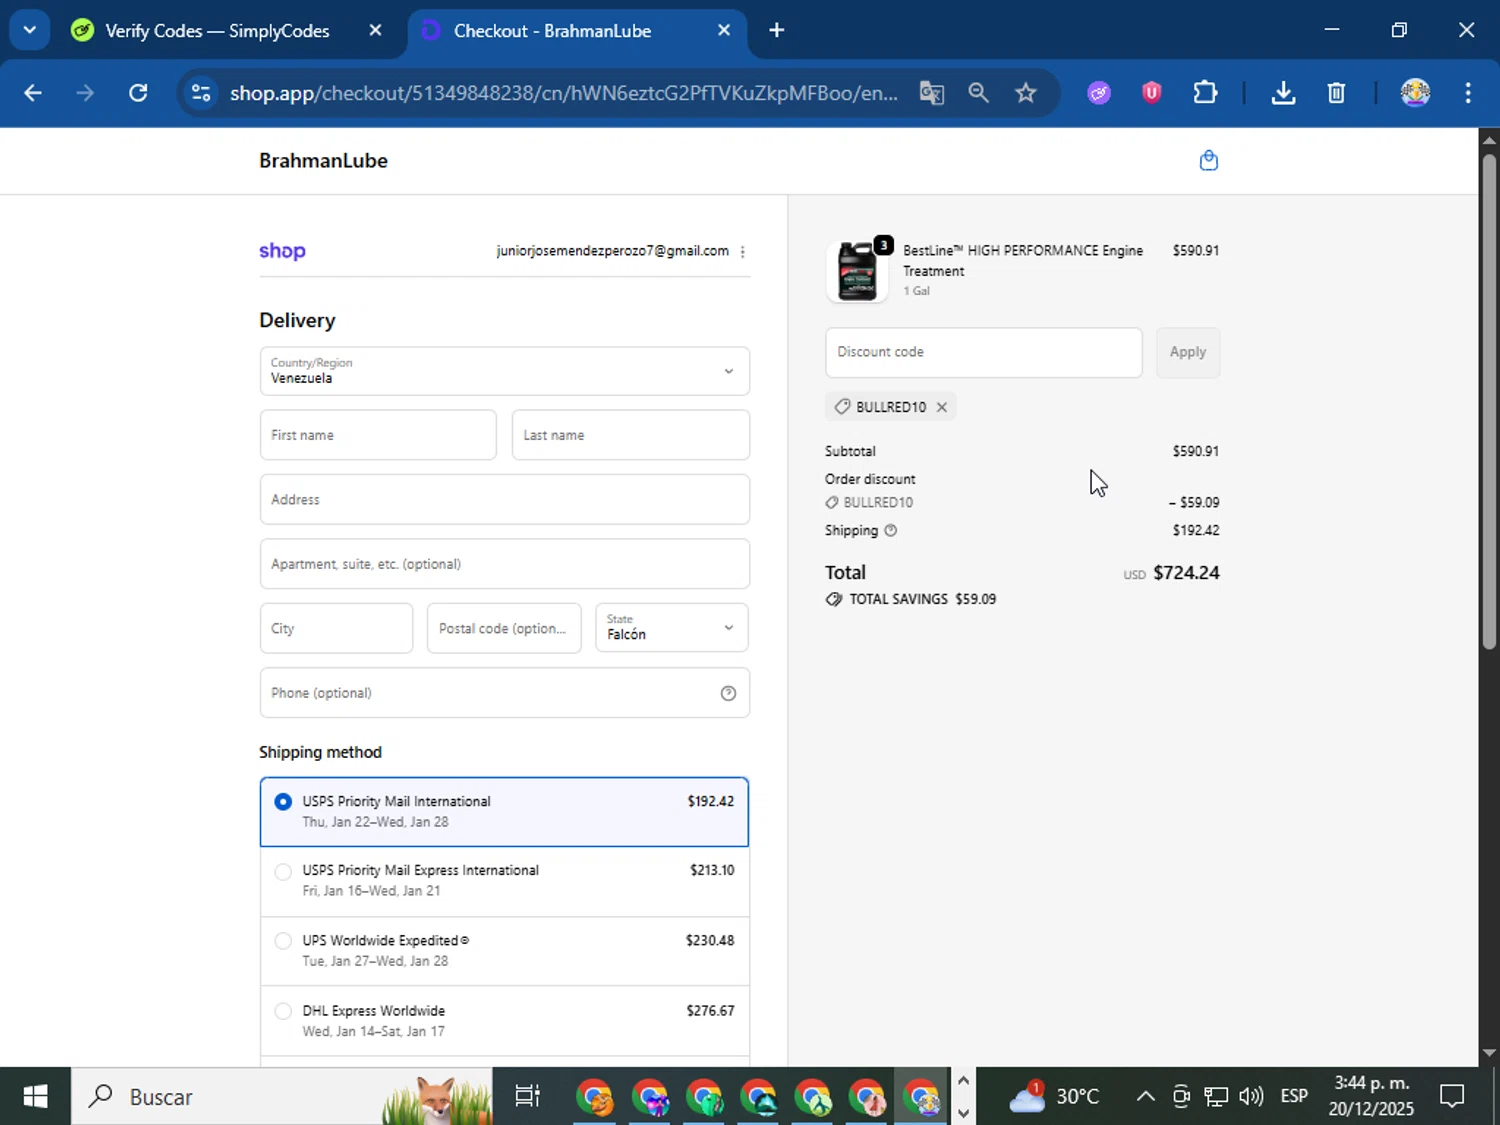Viewport: 1500px width, 1125px height.
Task: Select USPS Priority Mail Express International
Action: (504, 881)
